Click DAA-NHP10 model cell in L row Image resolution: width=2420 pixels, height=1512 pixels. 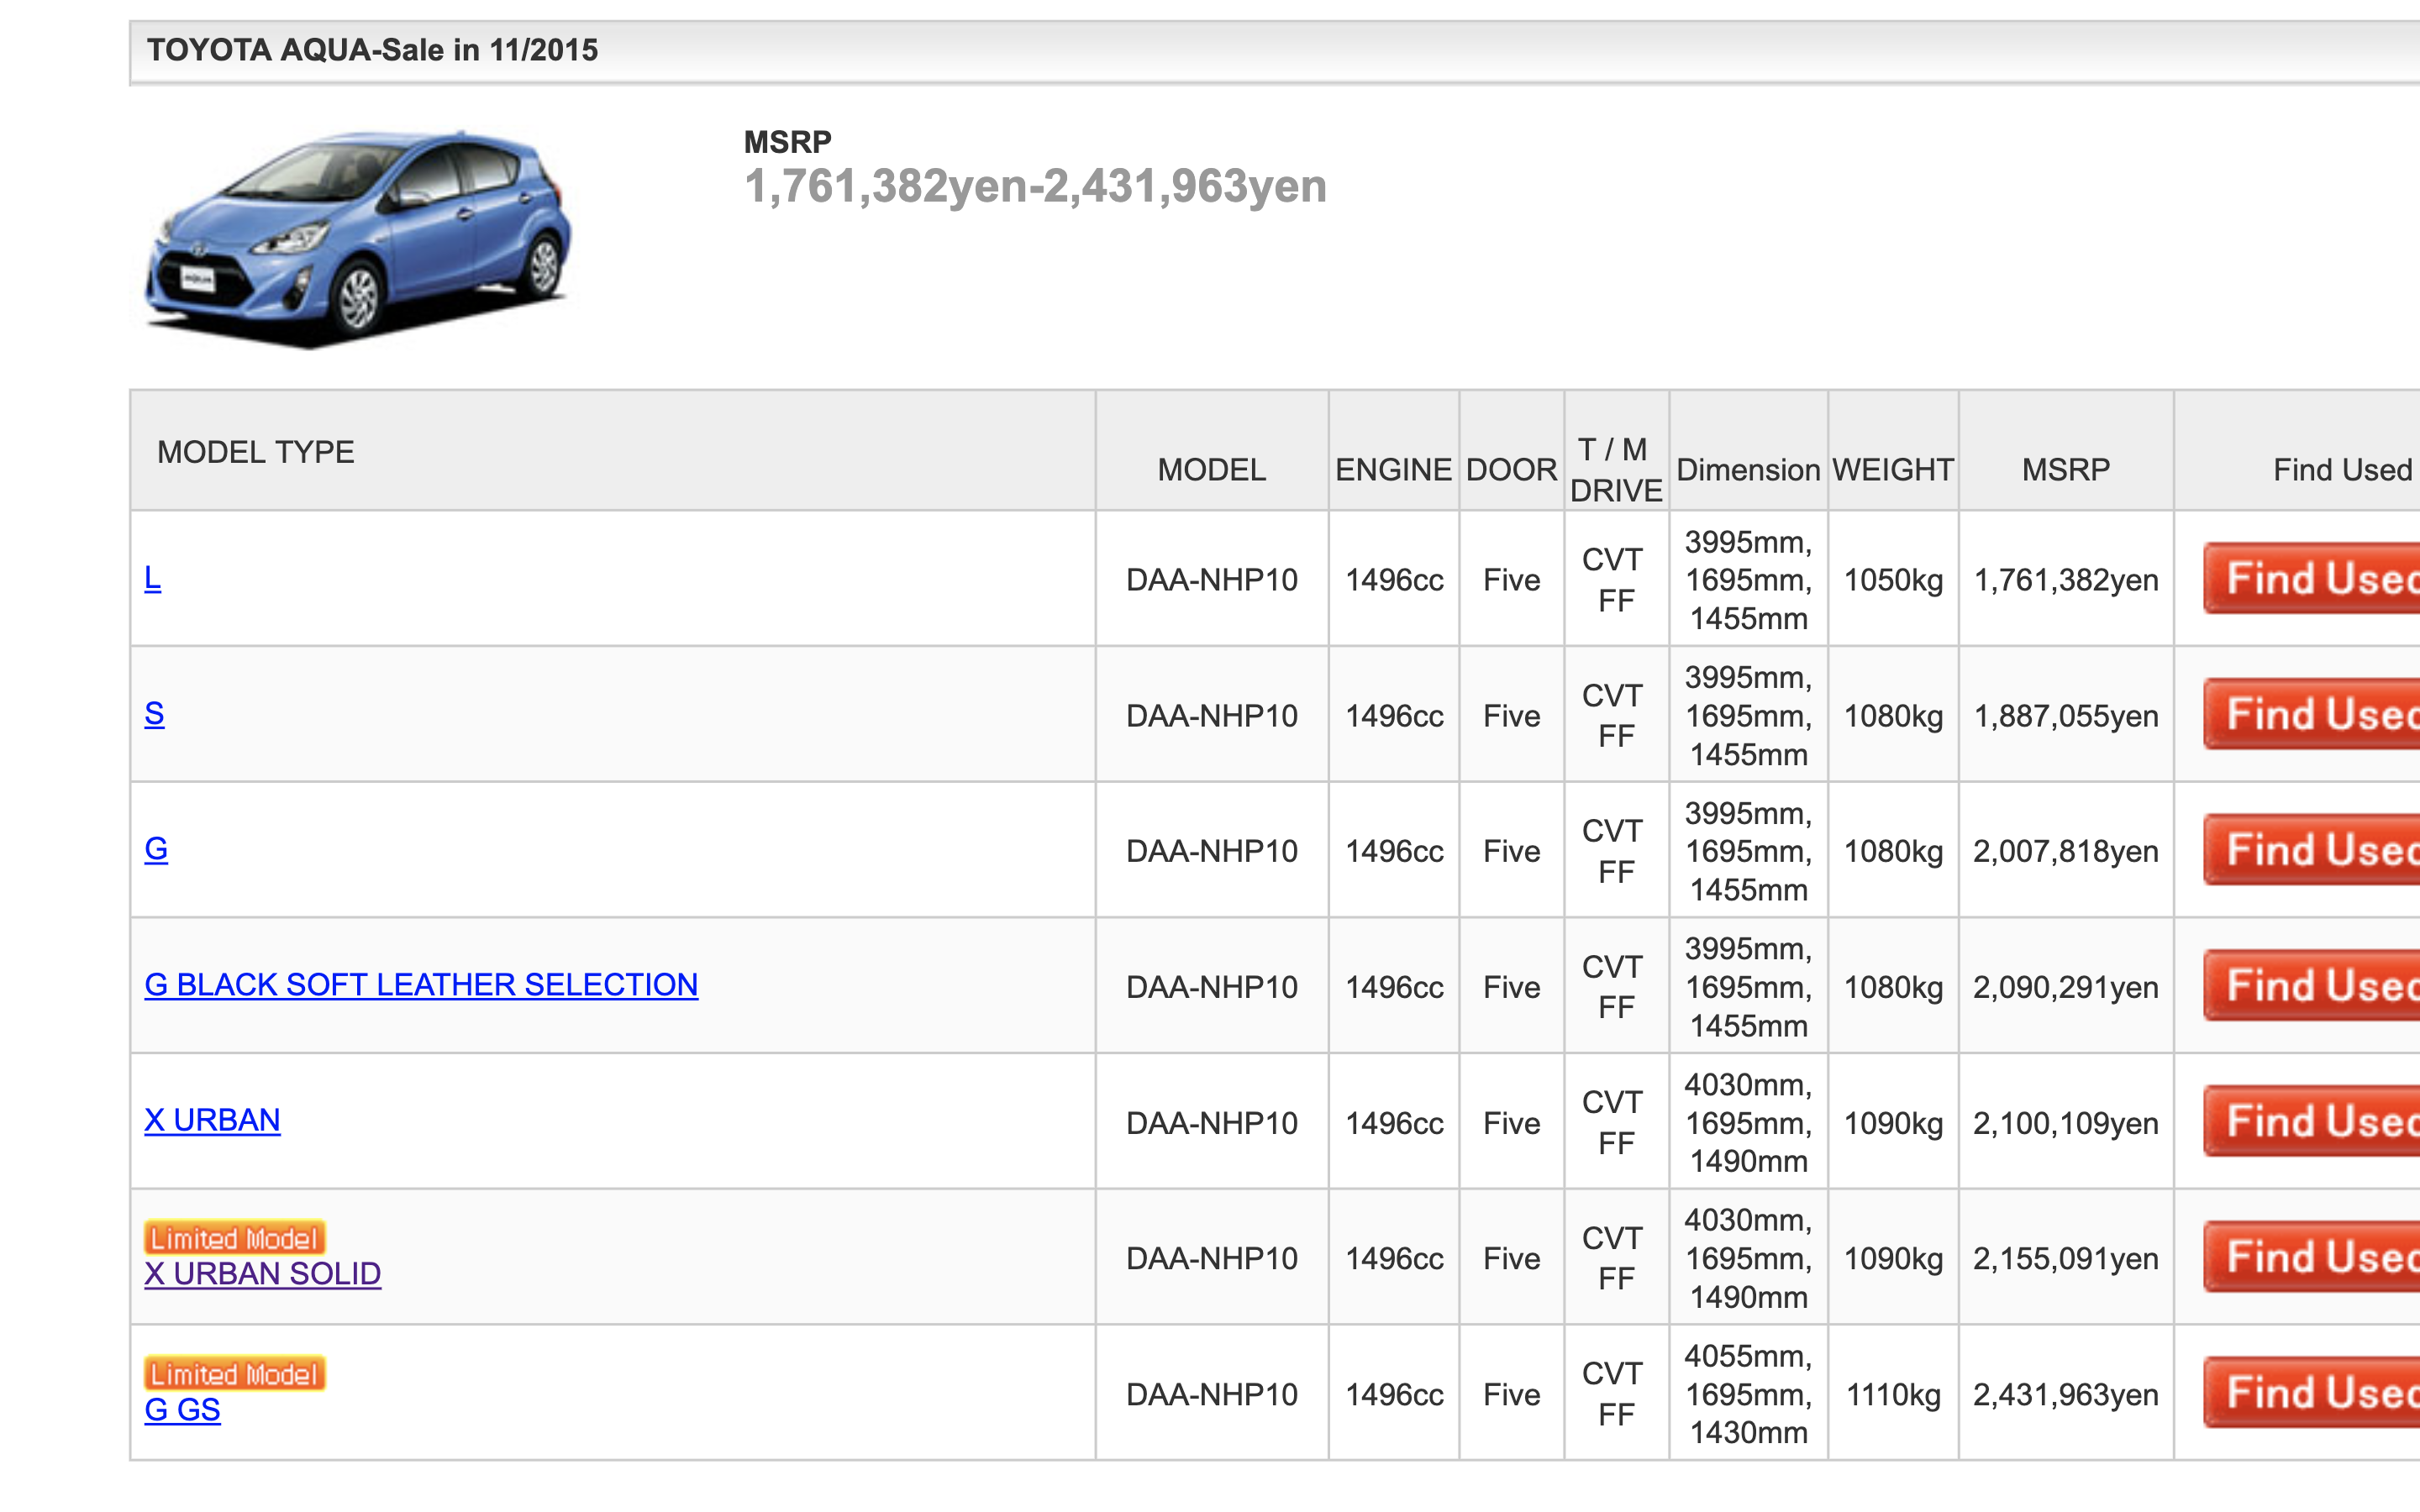pos(1212,580)
